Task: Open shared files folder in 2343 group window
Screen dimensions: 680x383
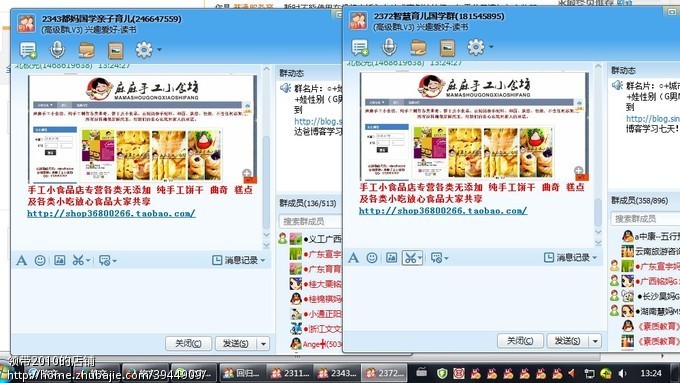Action: (87, 50)
